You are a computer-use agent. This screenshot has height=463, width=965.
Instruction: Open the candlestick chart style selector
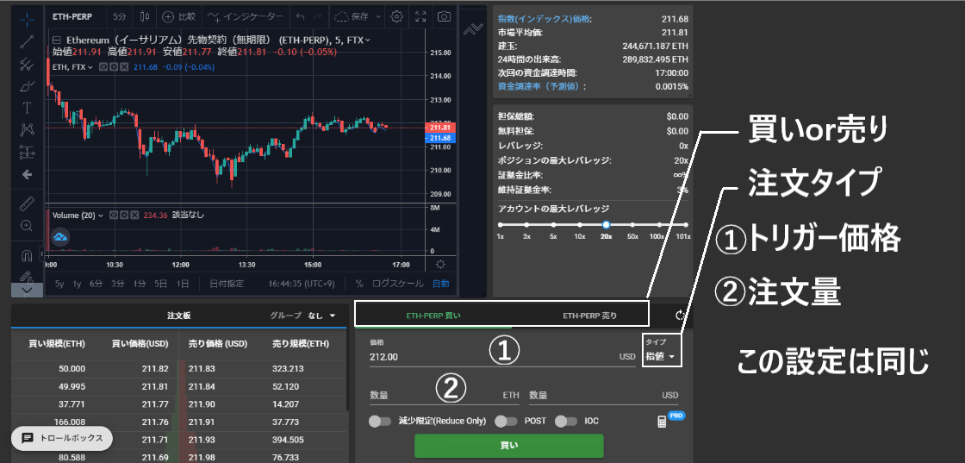(145, 17)
